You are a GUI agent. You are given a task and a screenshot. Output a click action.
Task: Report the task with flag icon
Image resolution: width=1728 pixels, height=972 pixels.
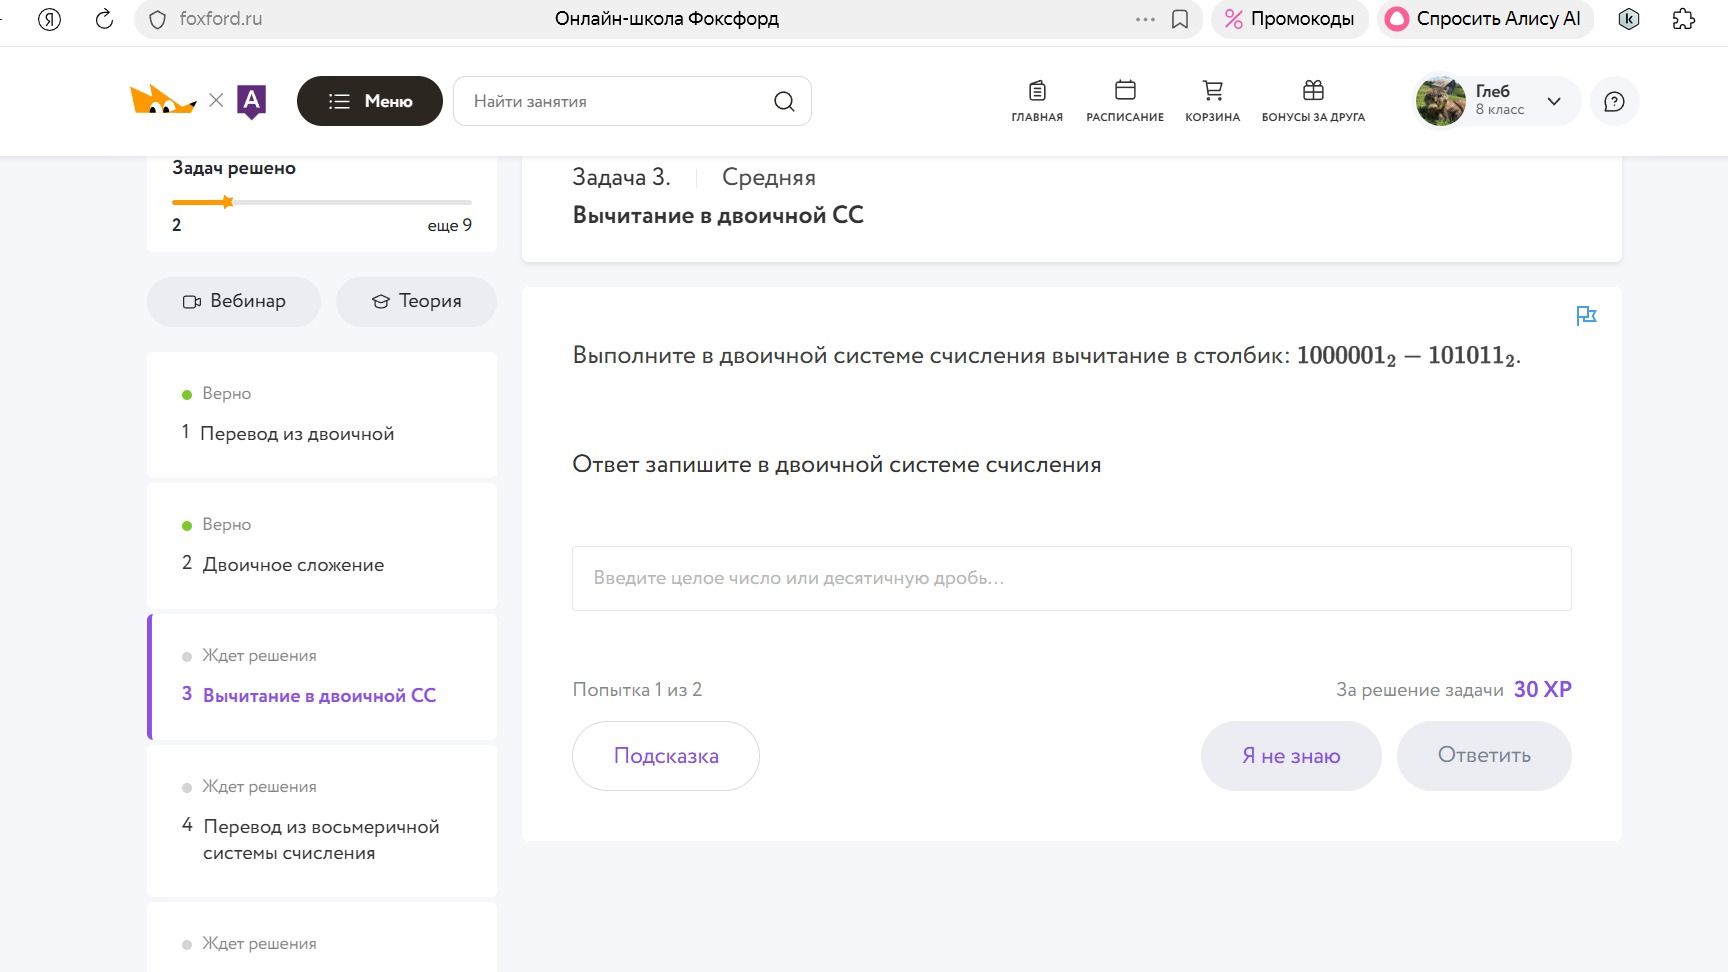(x=1586, y=316)
